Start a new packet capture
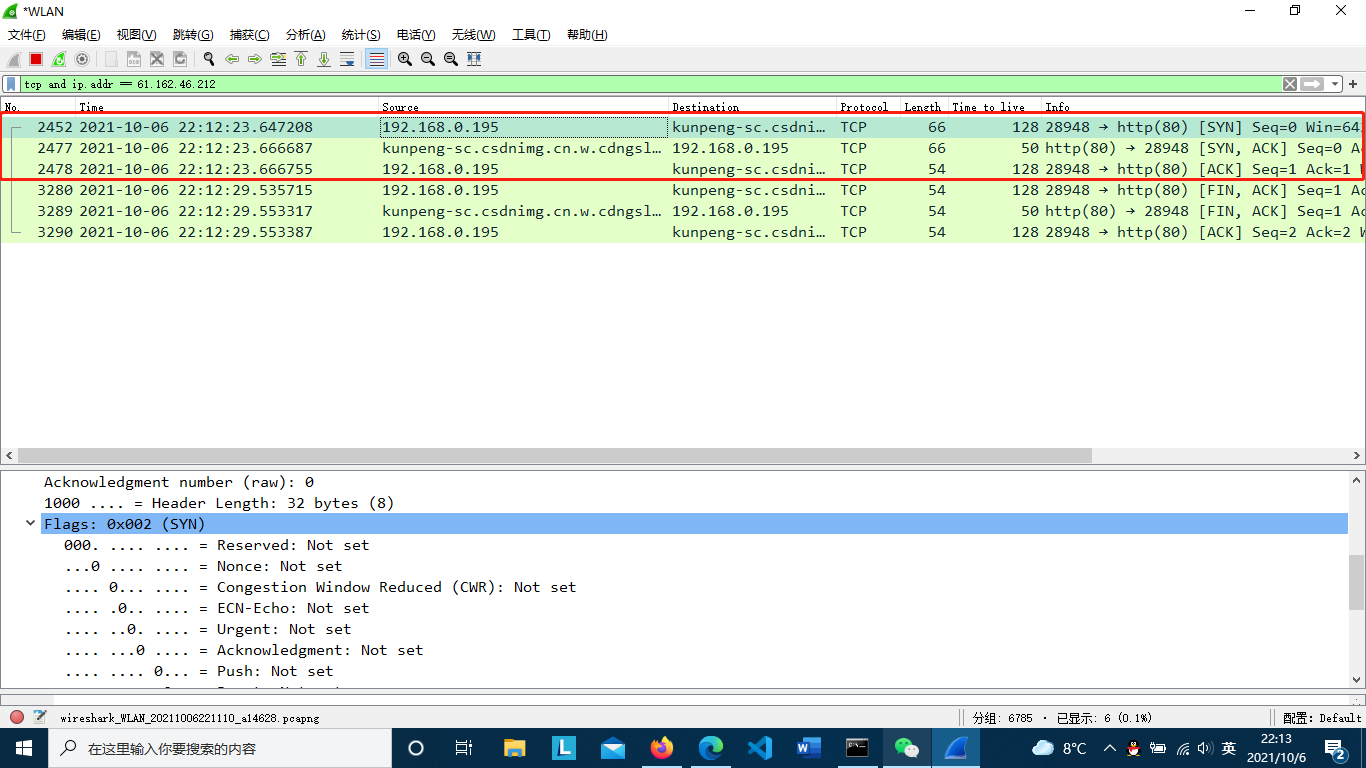The image size is (1366, 768). [x=13, y=59]
